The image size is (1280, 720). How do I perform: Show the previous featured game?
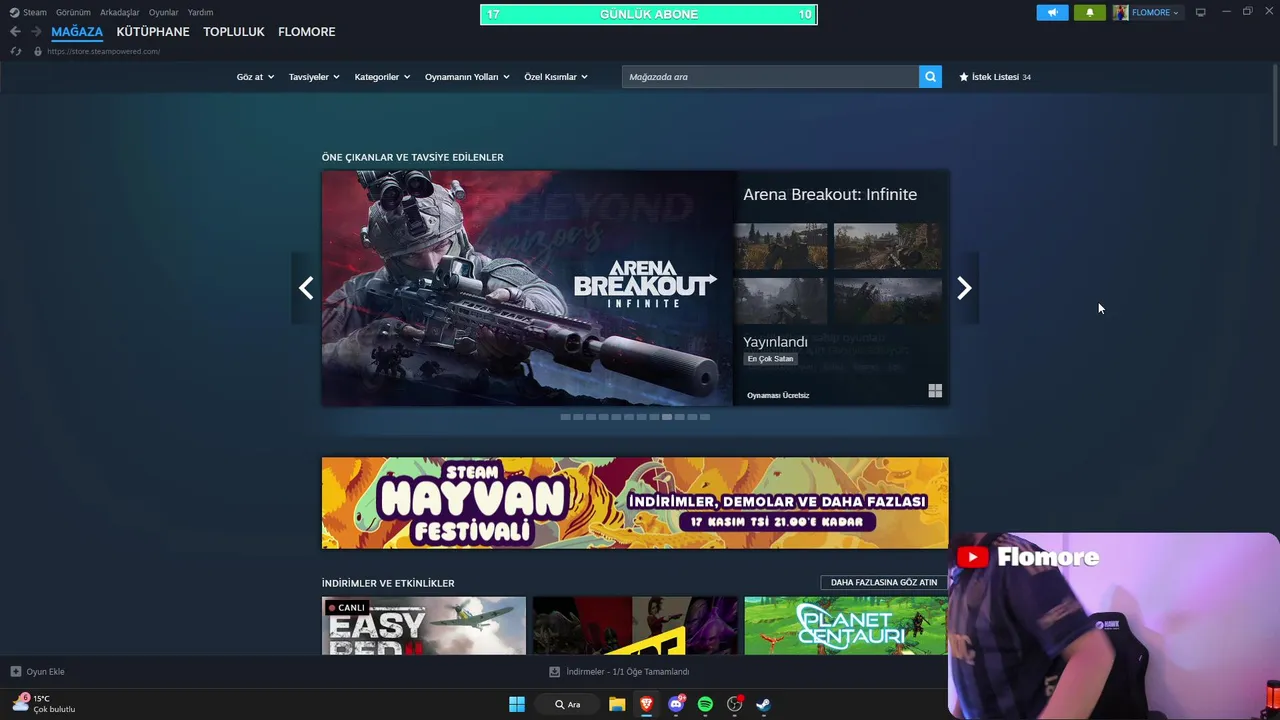306,288
